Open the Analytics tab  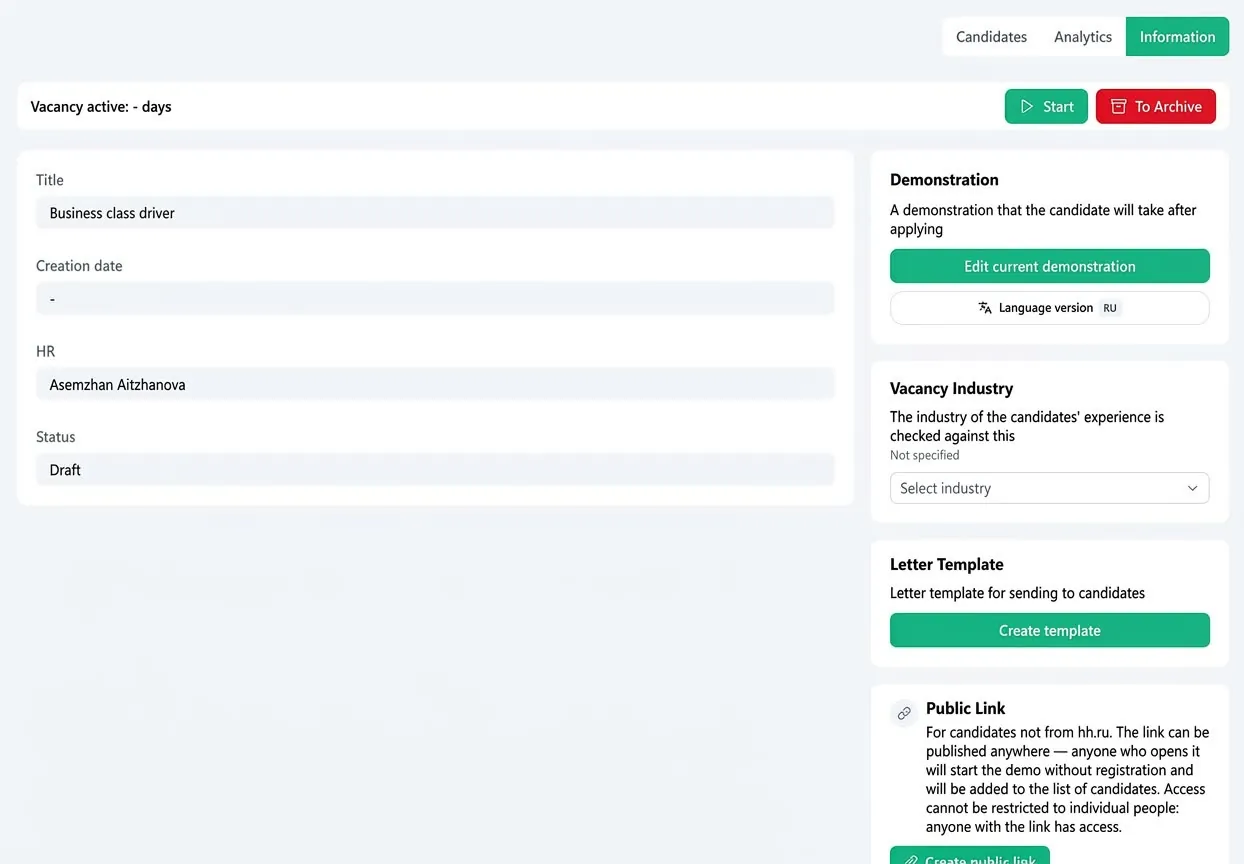point(1083,37)
